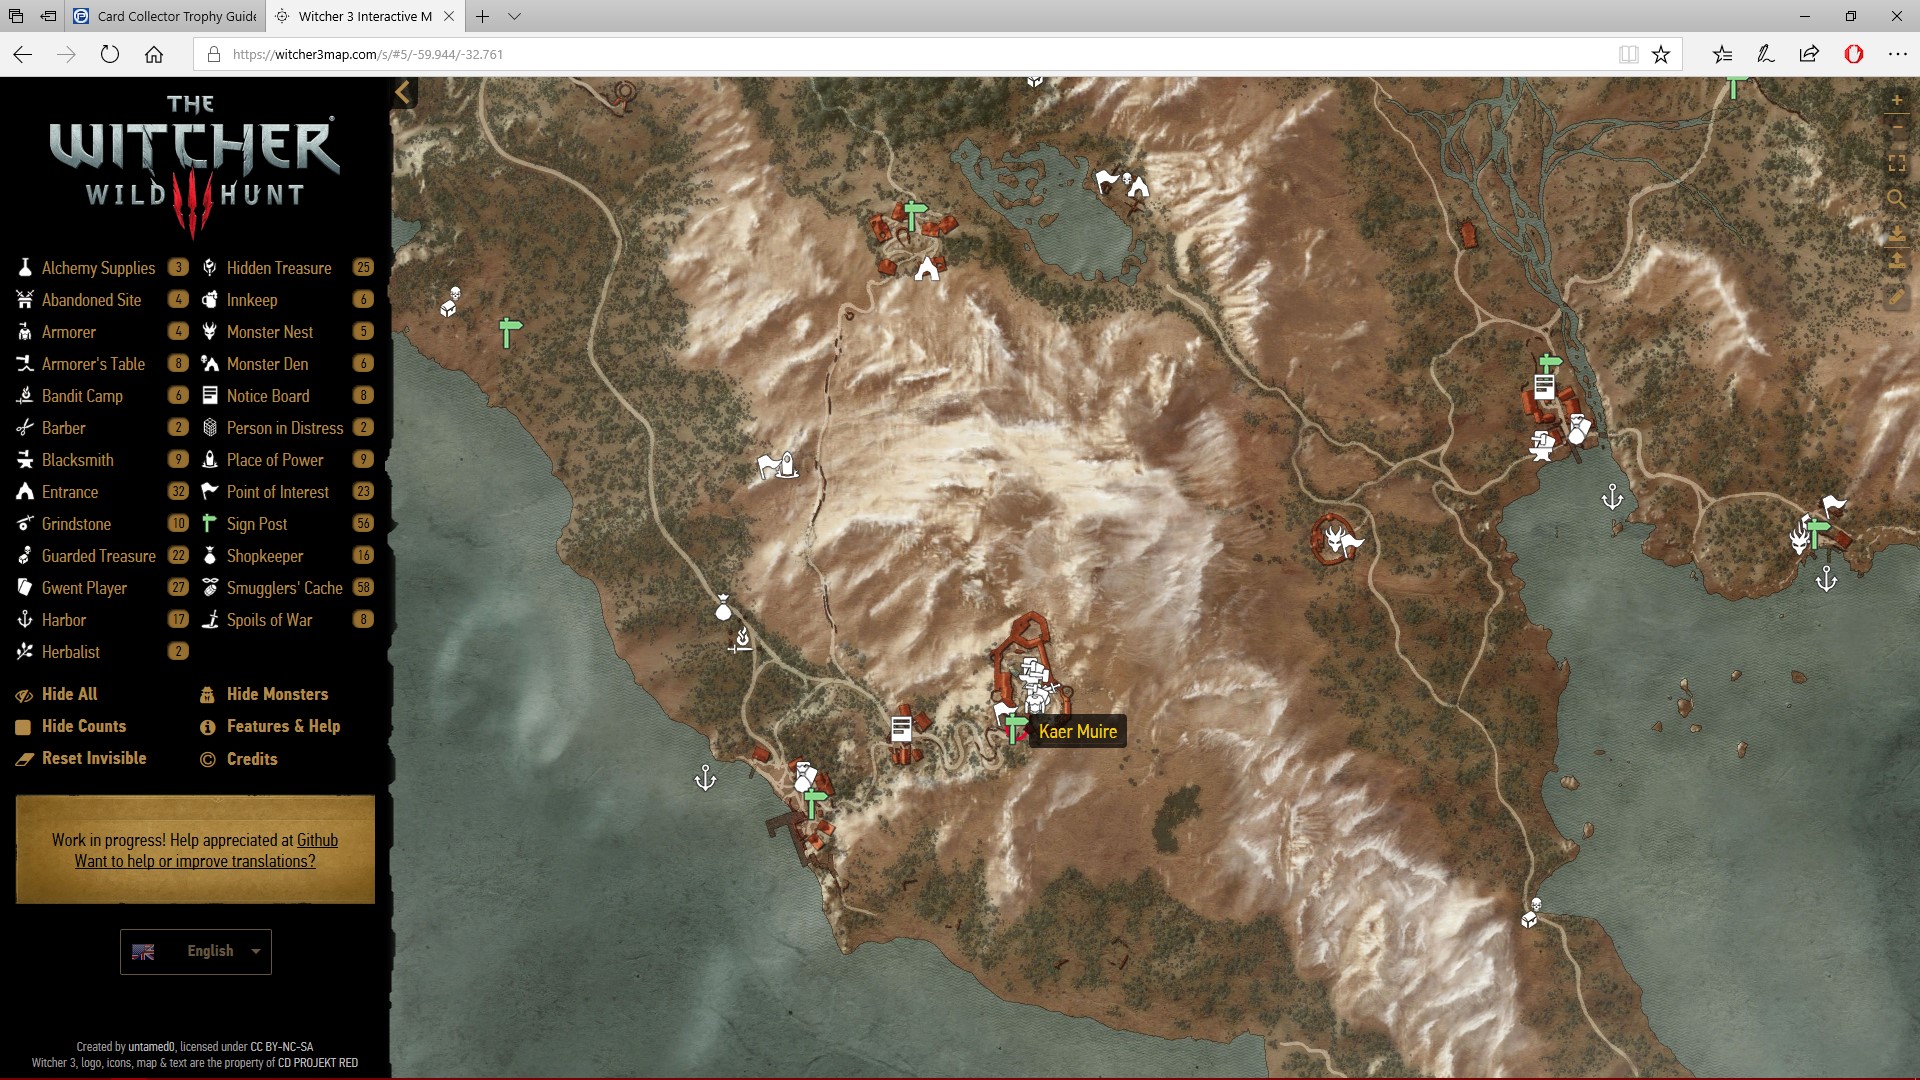Toggle Hidden Treasure marker visibility

pos(278,268)
